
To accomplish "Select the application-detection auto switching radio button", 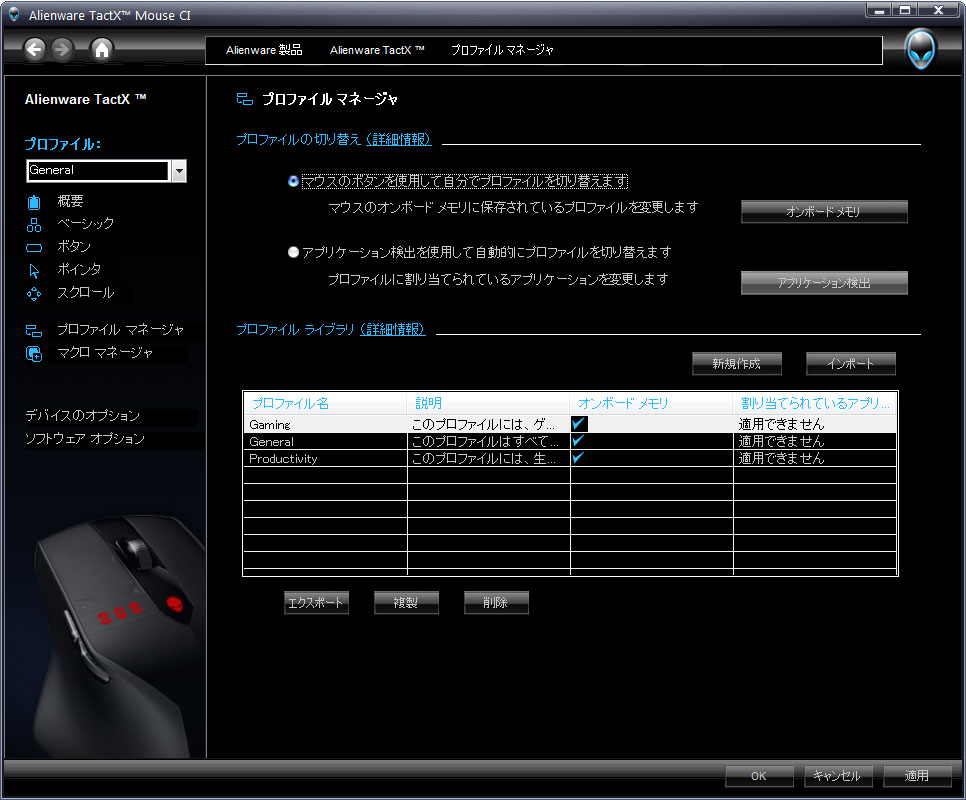I will [293, 252].
